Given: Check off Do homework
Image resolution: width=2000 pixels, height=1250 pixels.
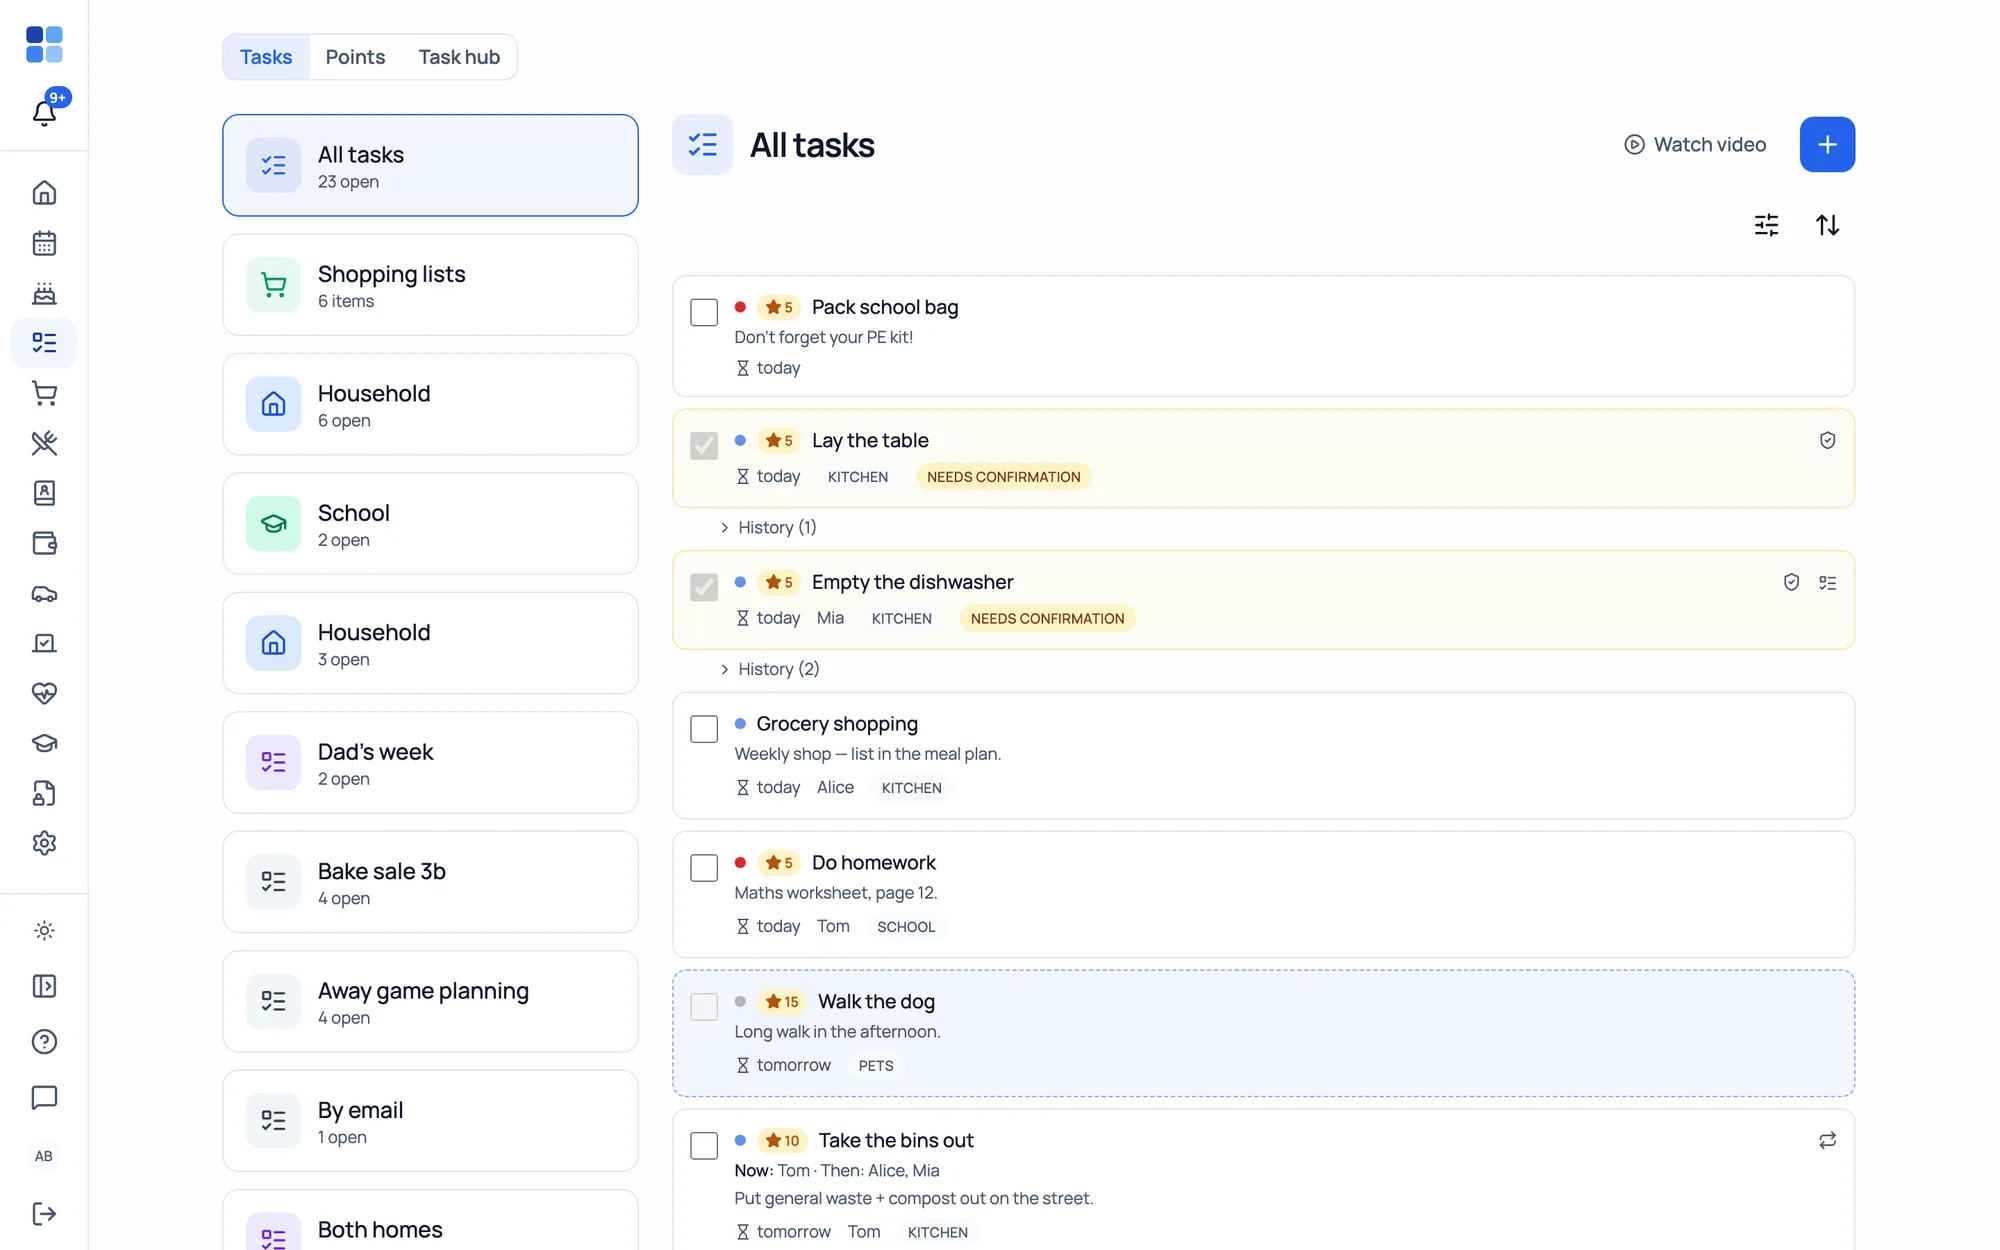Looking at the screenshot, I should (704, 868).
